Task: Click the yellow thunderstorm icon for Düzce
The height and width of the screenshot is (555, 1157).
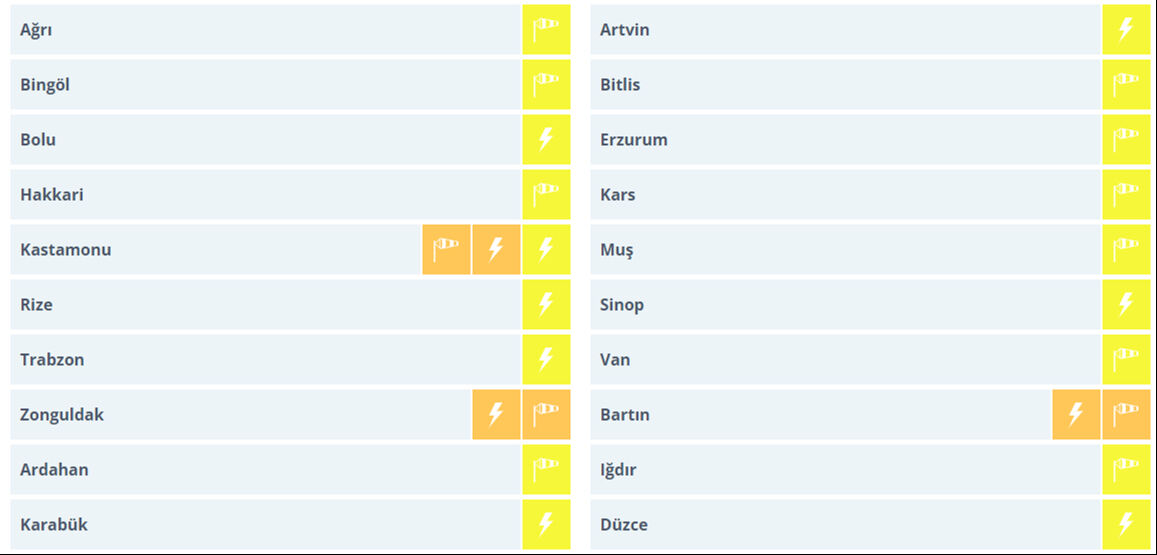Action: pos(1126,525)
